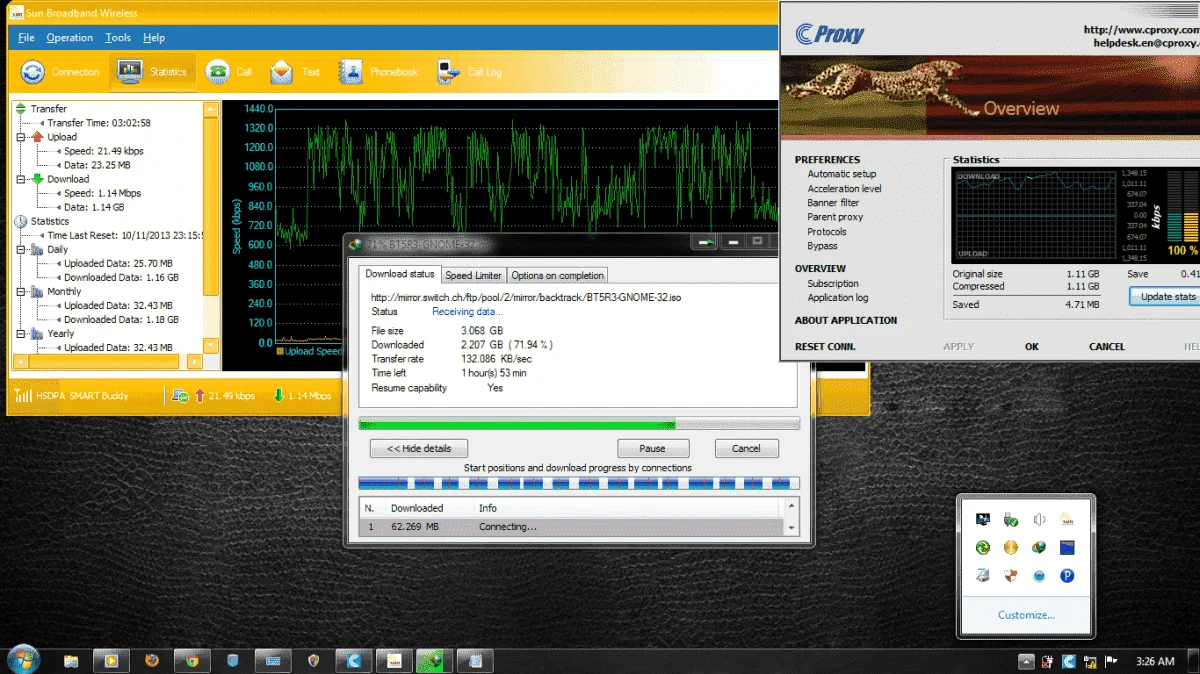Click the Update stats button
1200x674 pixels.
[x=1166, y=296]
